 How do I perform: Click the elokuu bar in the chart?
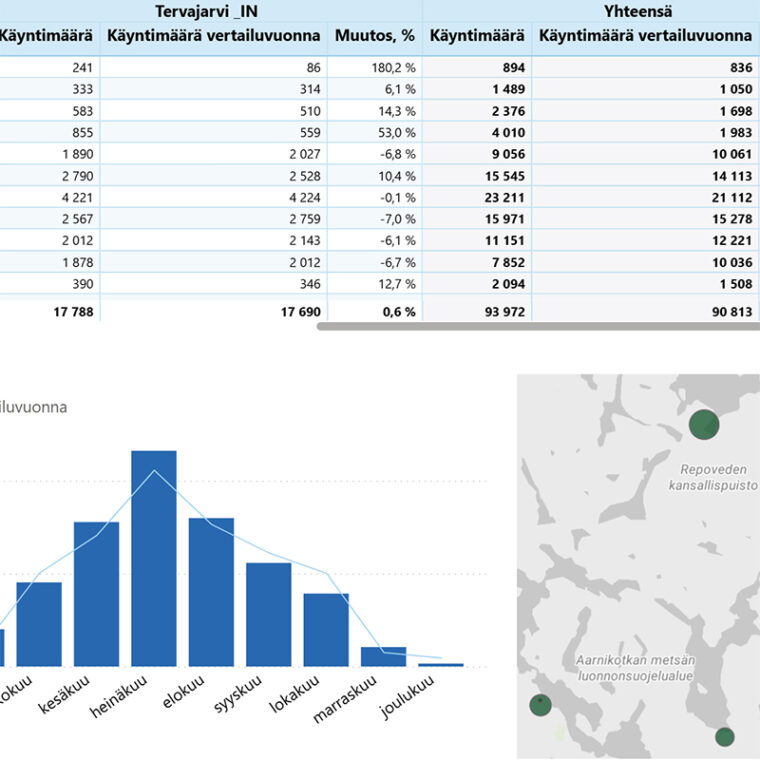click(211, 591)
